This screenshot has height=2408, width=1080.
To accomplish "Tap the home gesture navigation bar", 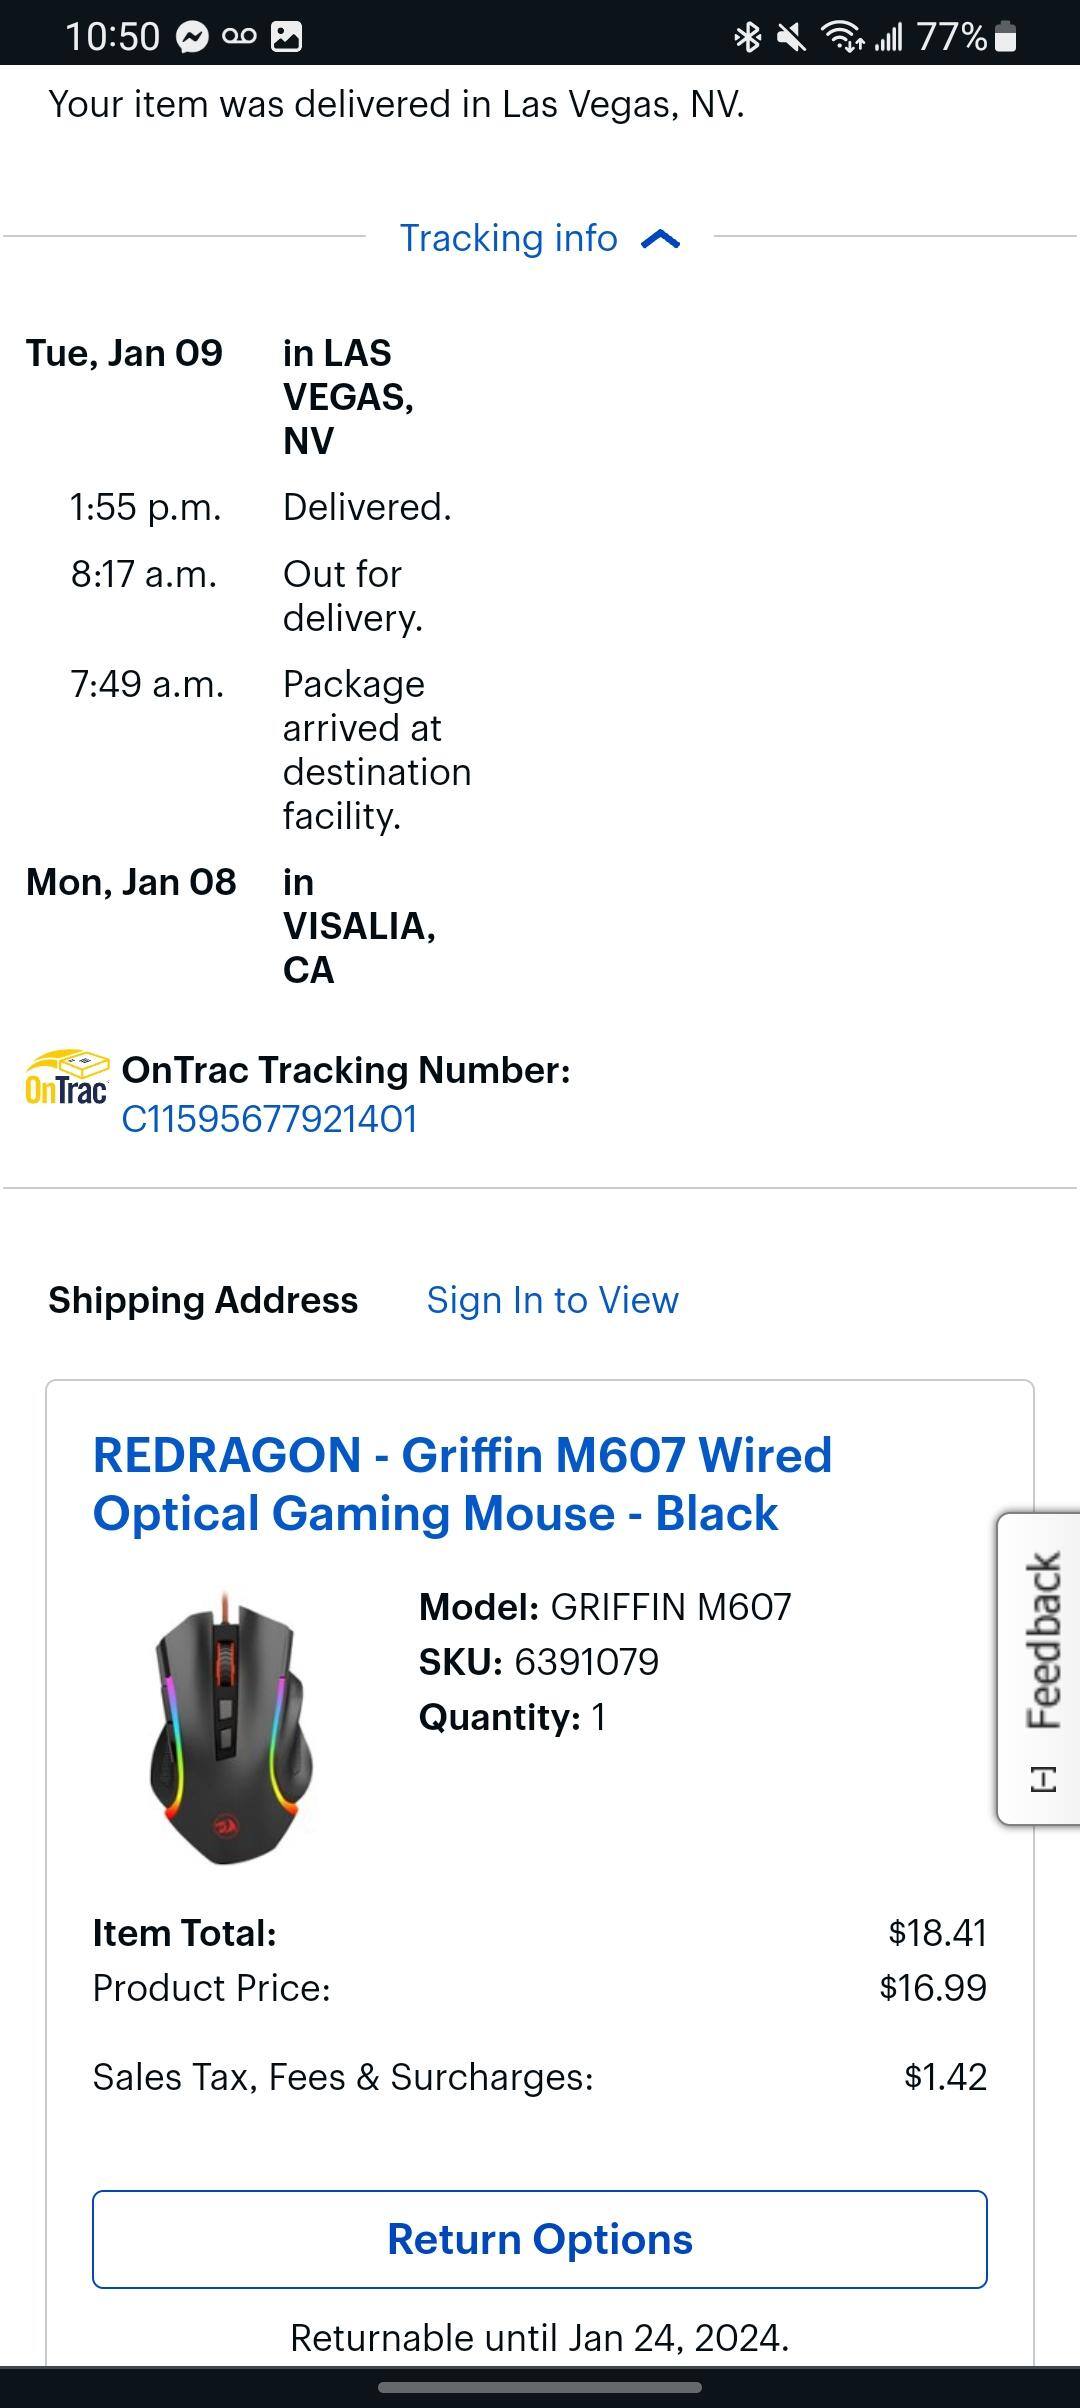I will click(x=540, y=2387).
